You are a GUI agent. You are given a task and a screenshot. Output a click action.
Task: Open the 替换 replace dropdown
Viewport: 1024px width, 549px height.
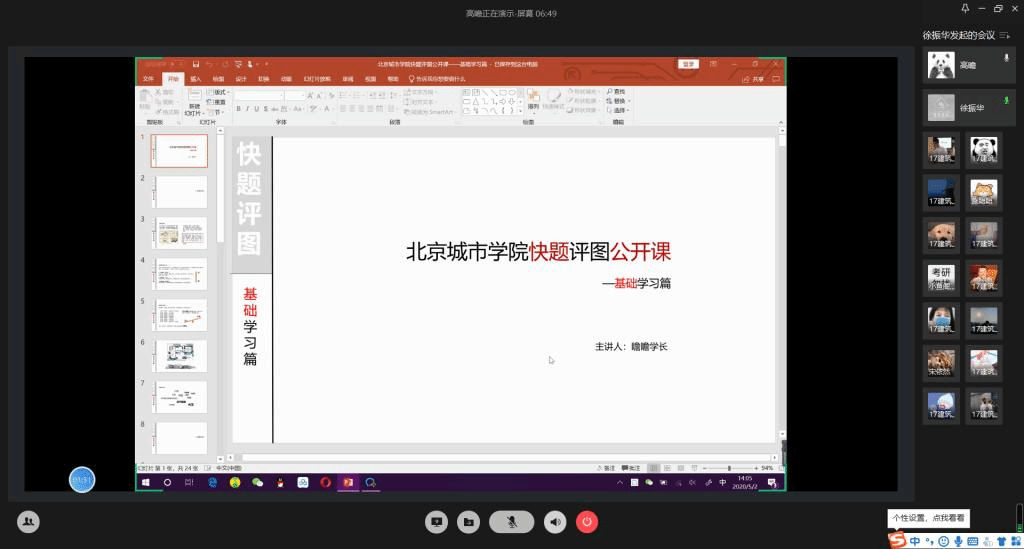(618, 101)
